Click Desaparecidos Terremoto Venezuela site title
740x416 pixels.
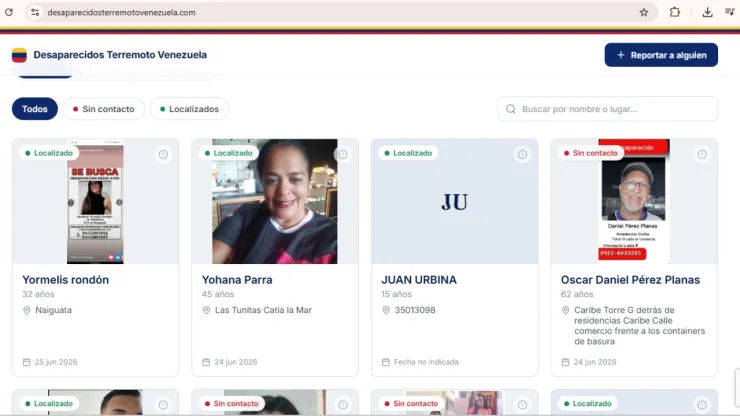[x=120, y=55]
